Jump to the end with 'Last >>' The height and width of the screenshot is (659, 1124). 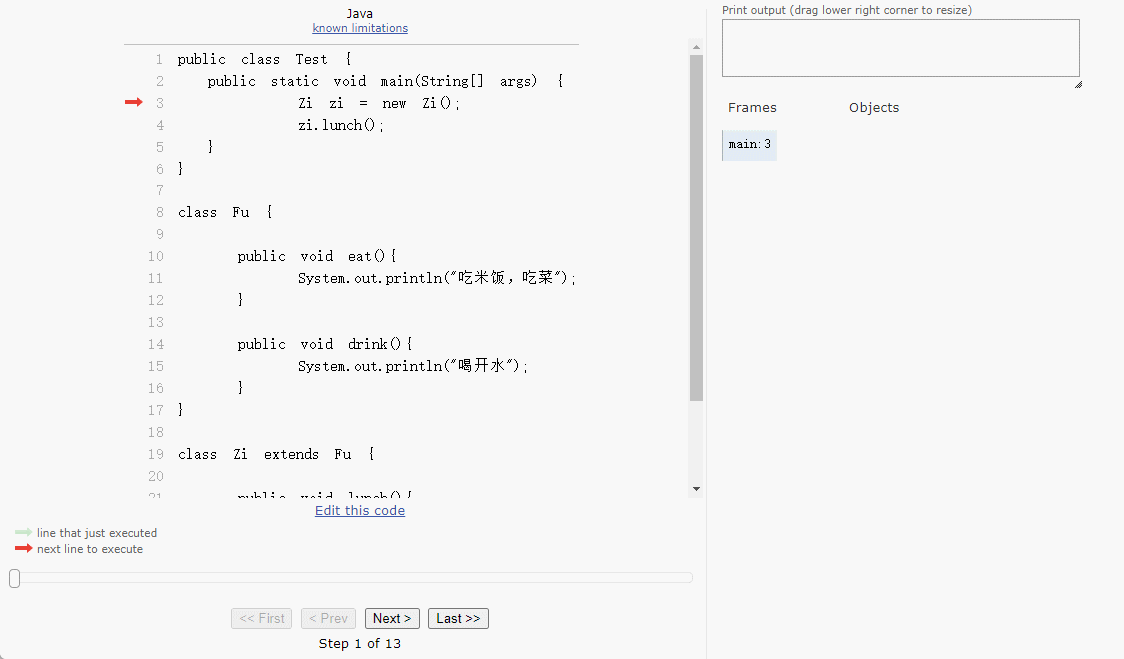coord(458,618)
